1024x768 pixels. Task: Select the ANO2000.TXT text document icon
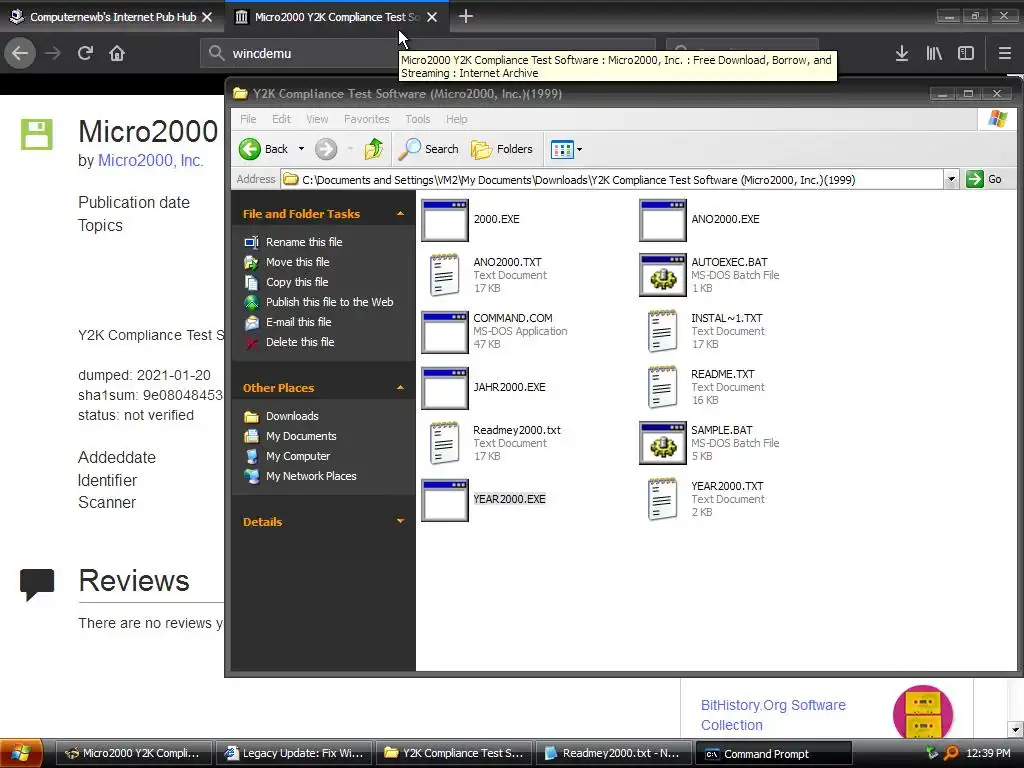445,276
